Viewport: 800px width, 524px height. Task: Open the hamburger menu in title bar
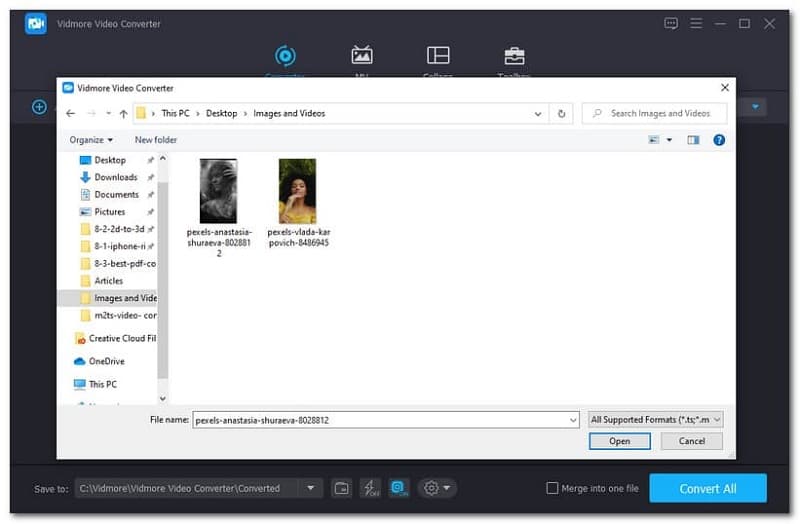click(695, 23)
